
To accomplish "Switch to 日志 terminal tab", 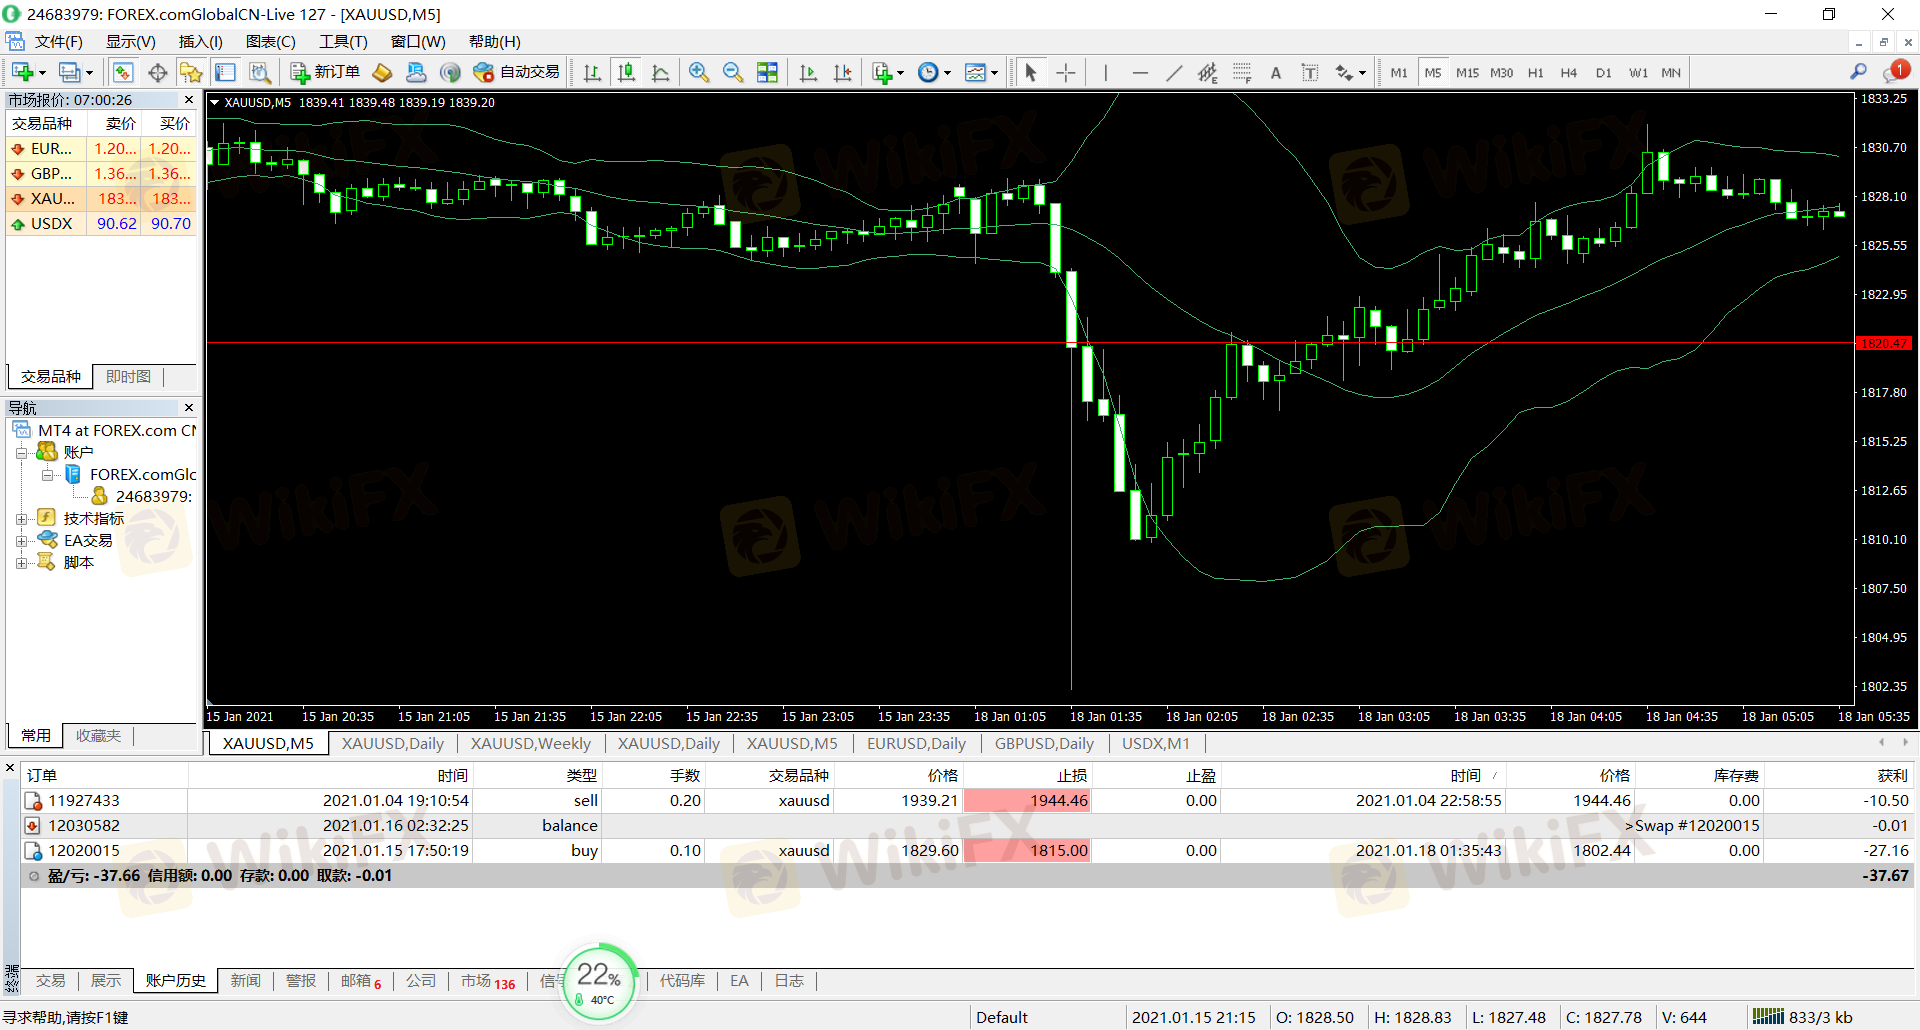I will click(789, 980).
